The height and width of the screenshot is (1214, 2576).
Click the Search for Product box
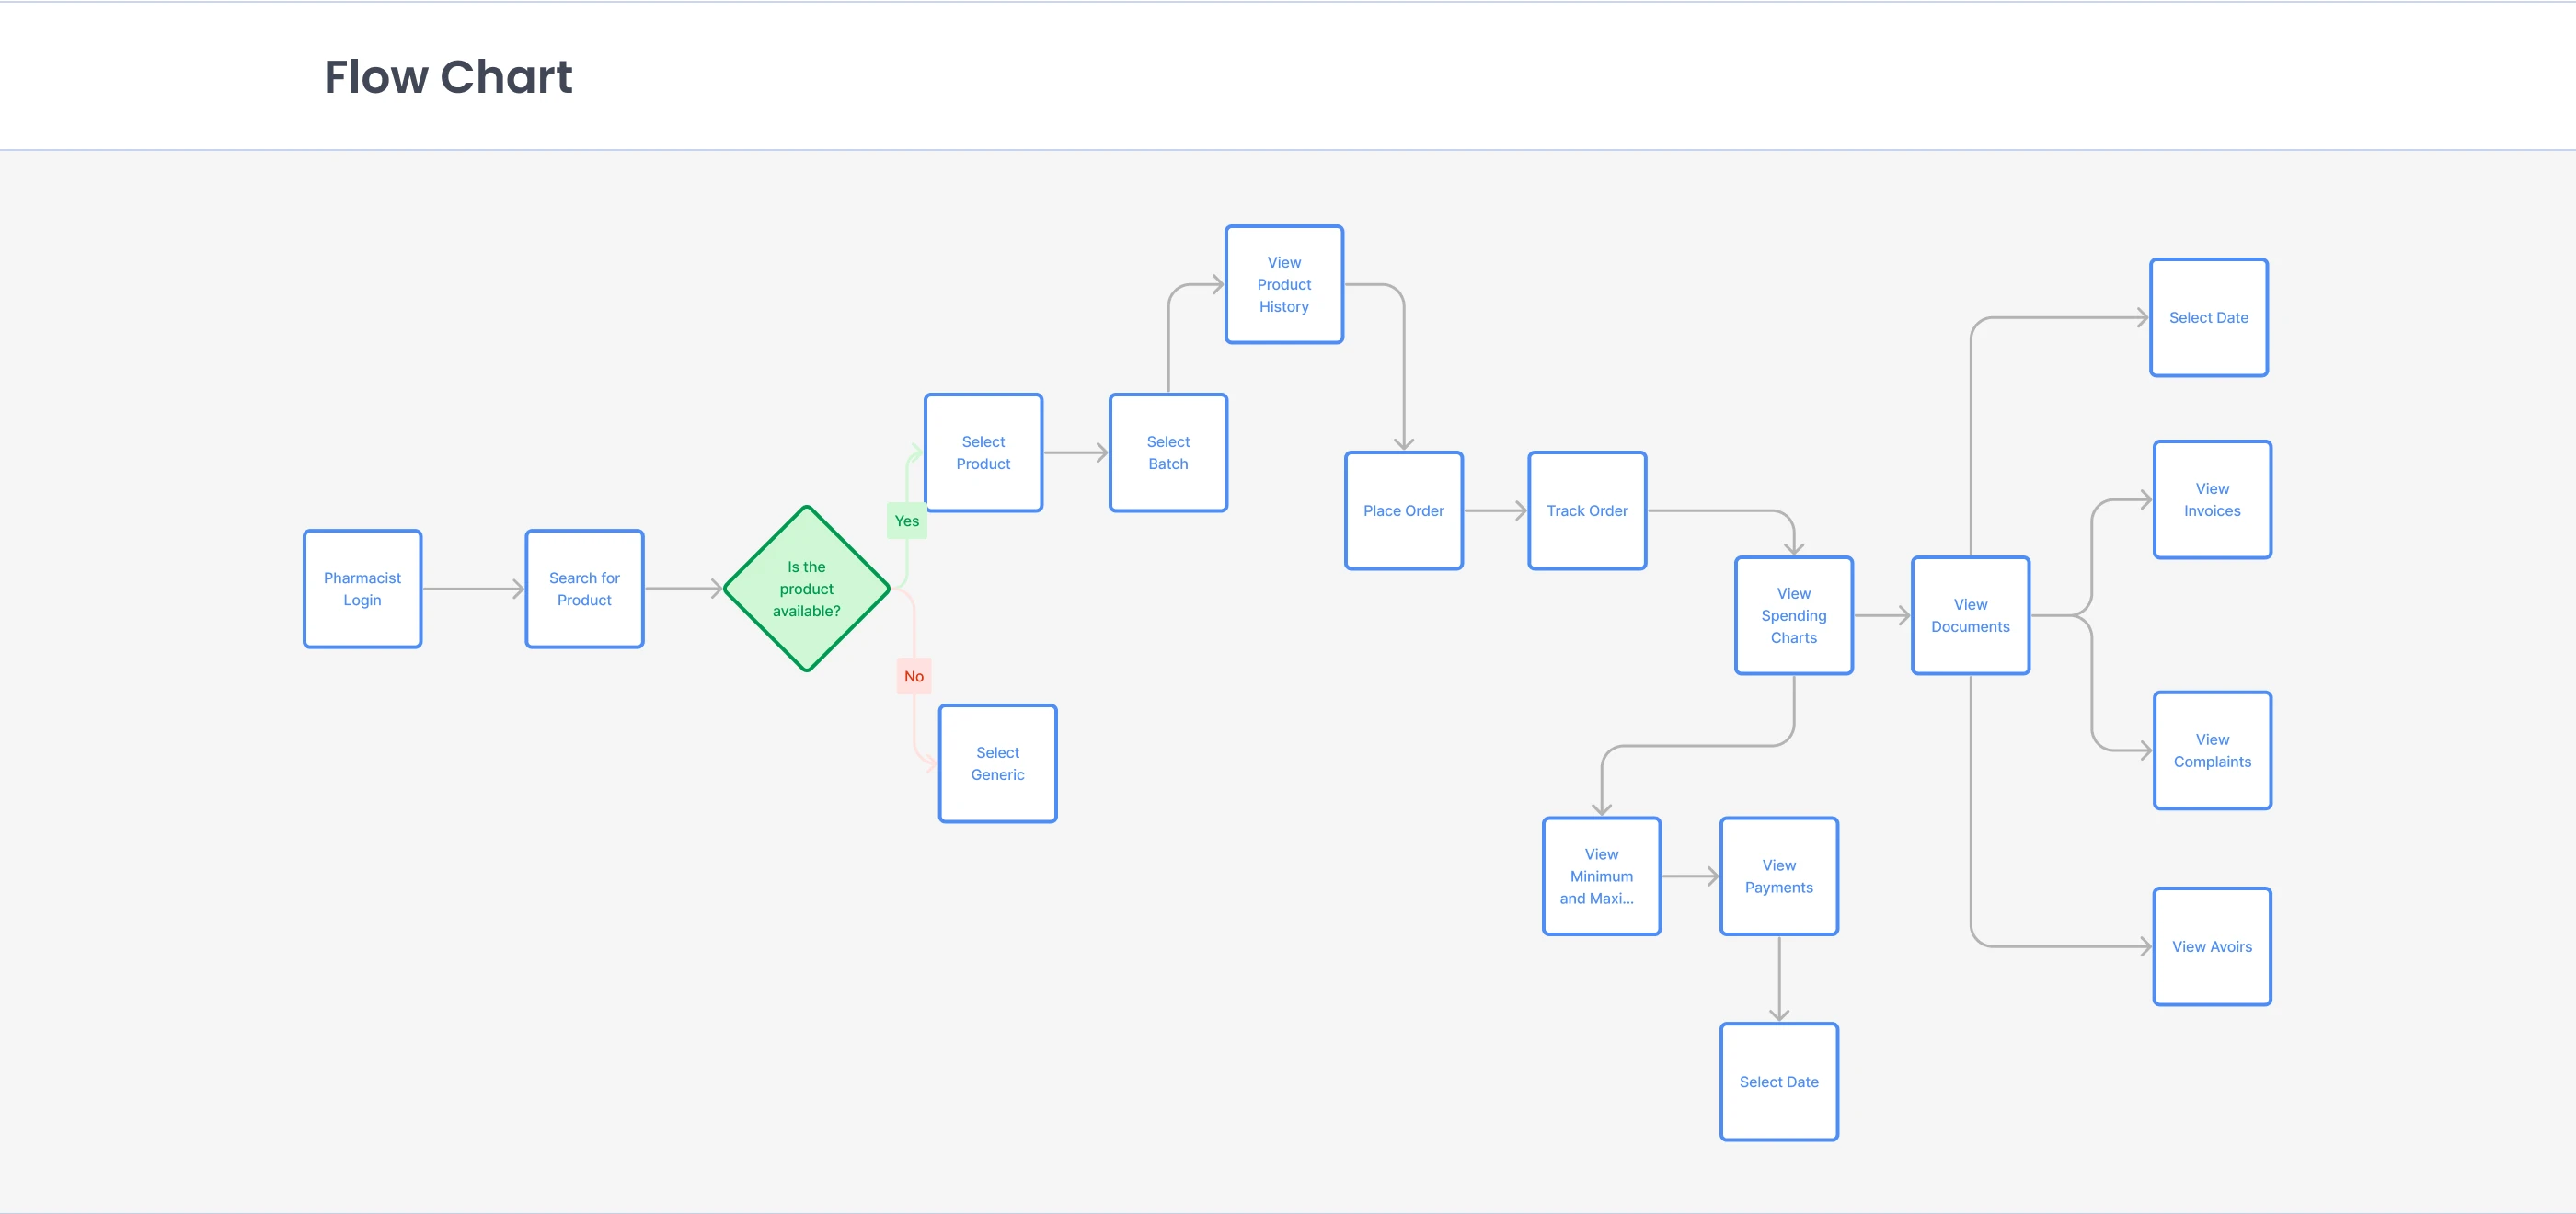click(584, 589)
